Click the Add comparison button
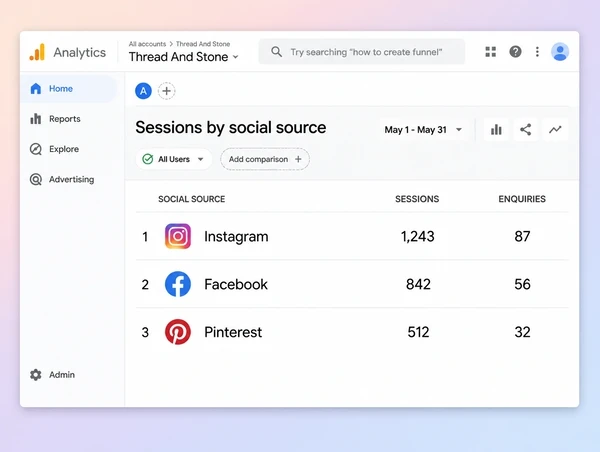 pyautogui.click(x=265, y=159)
